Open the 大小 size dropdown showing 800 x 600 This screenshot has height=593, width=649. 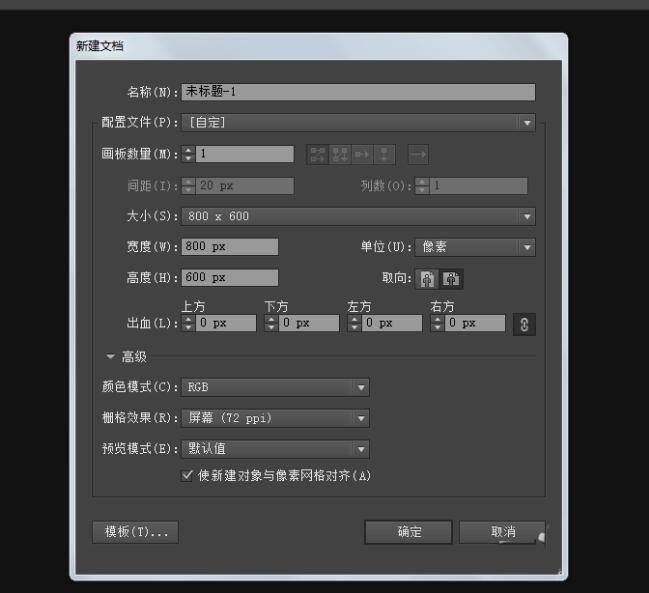[x=358, y=216]
